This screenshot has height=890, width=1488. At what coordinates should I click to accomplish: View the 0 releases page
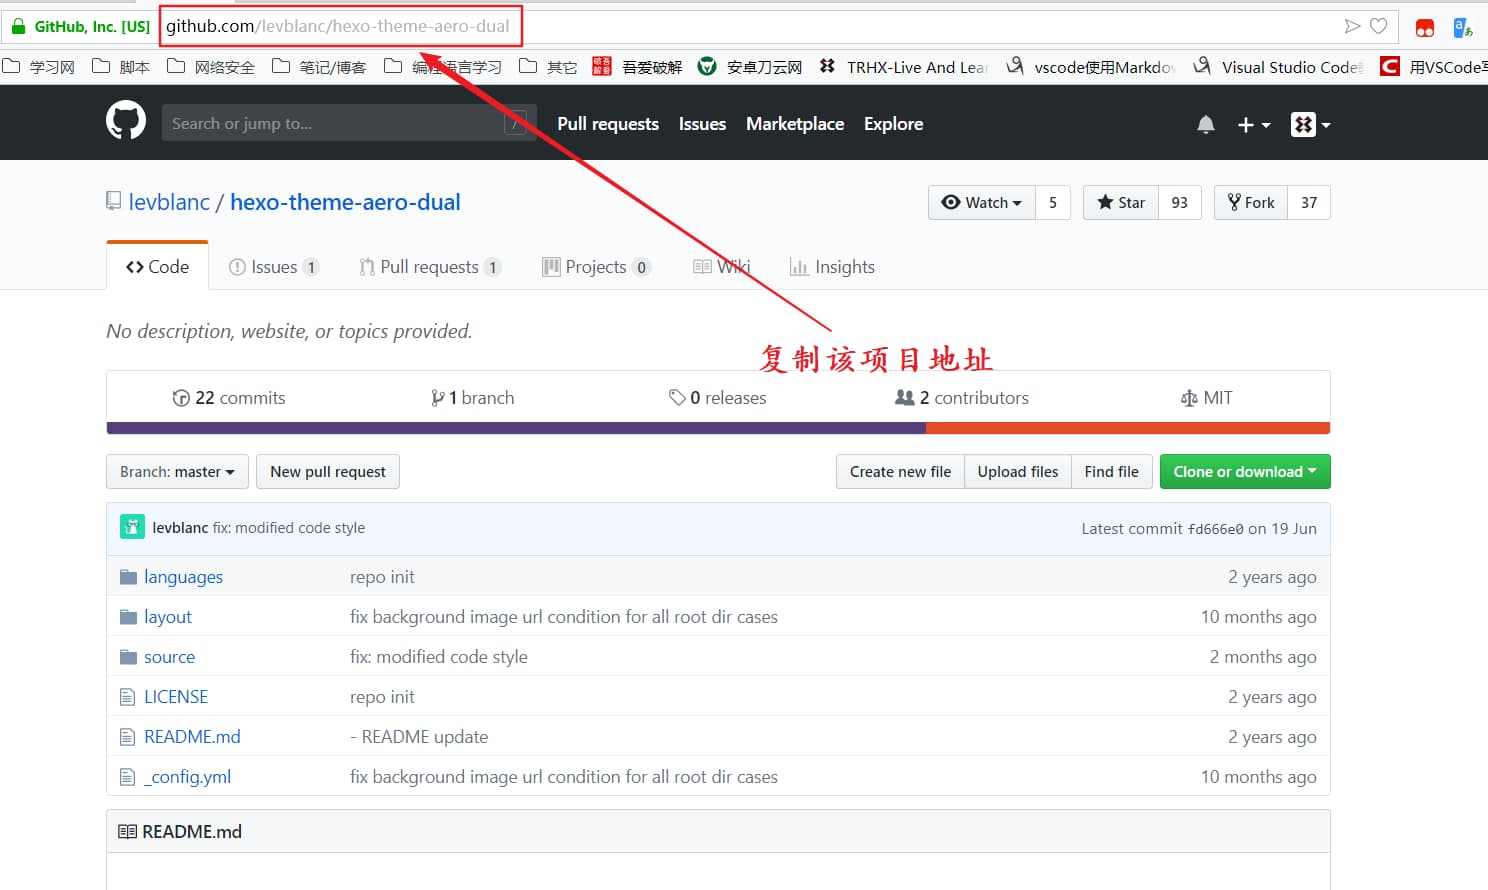717,398
